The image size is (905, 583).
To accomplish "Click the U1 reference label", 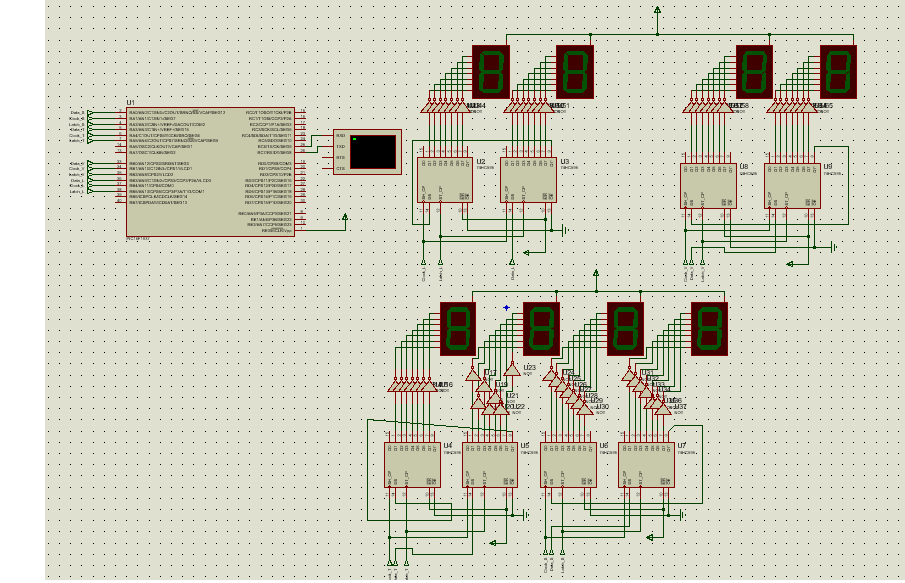I will [130, 103].
